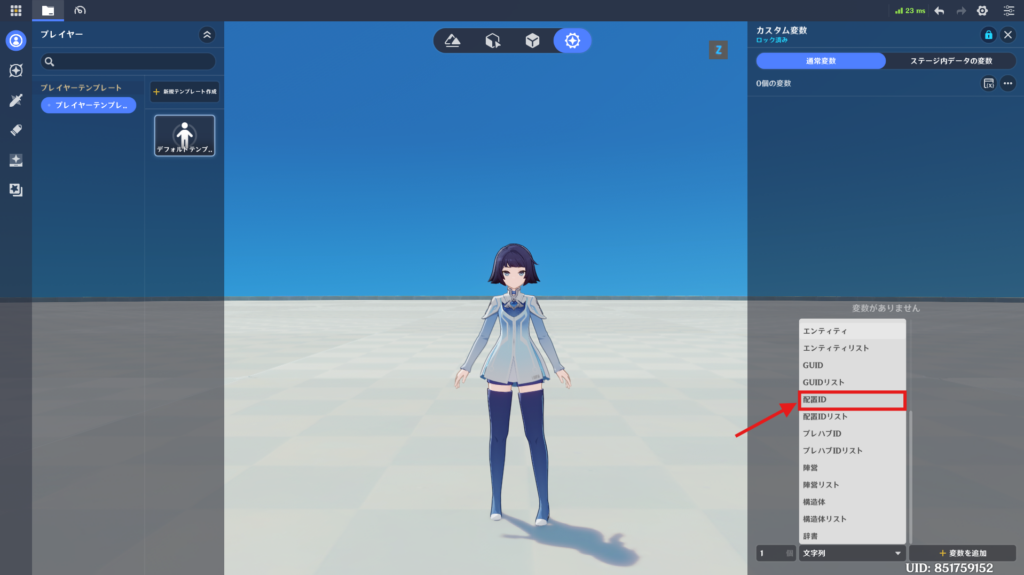Open the sliders options icon
The height and width of the screenshot is (575, 1024).
pyautogui.click(x=1009, y=10)
